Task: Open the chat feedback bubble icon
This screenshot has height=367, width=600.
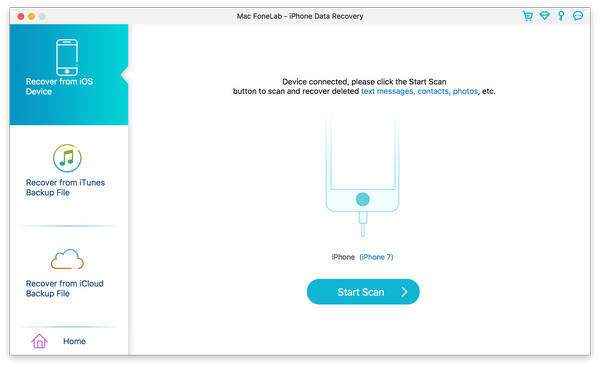Action: point(578,16)
